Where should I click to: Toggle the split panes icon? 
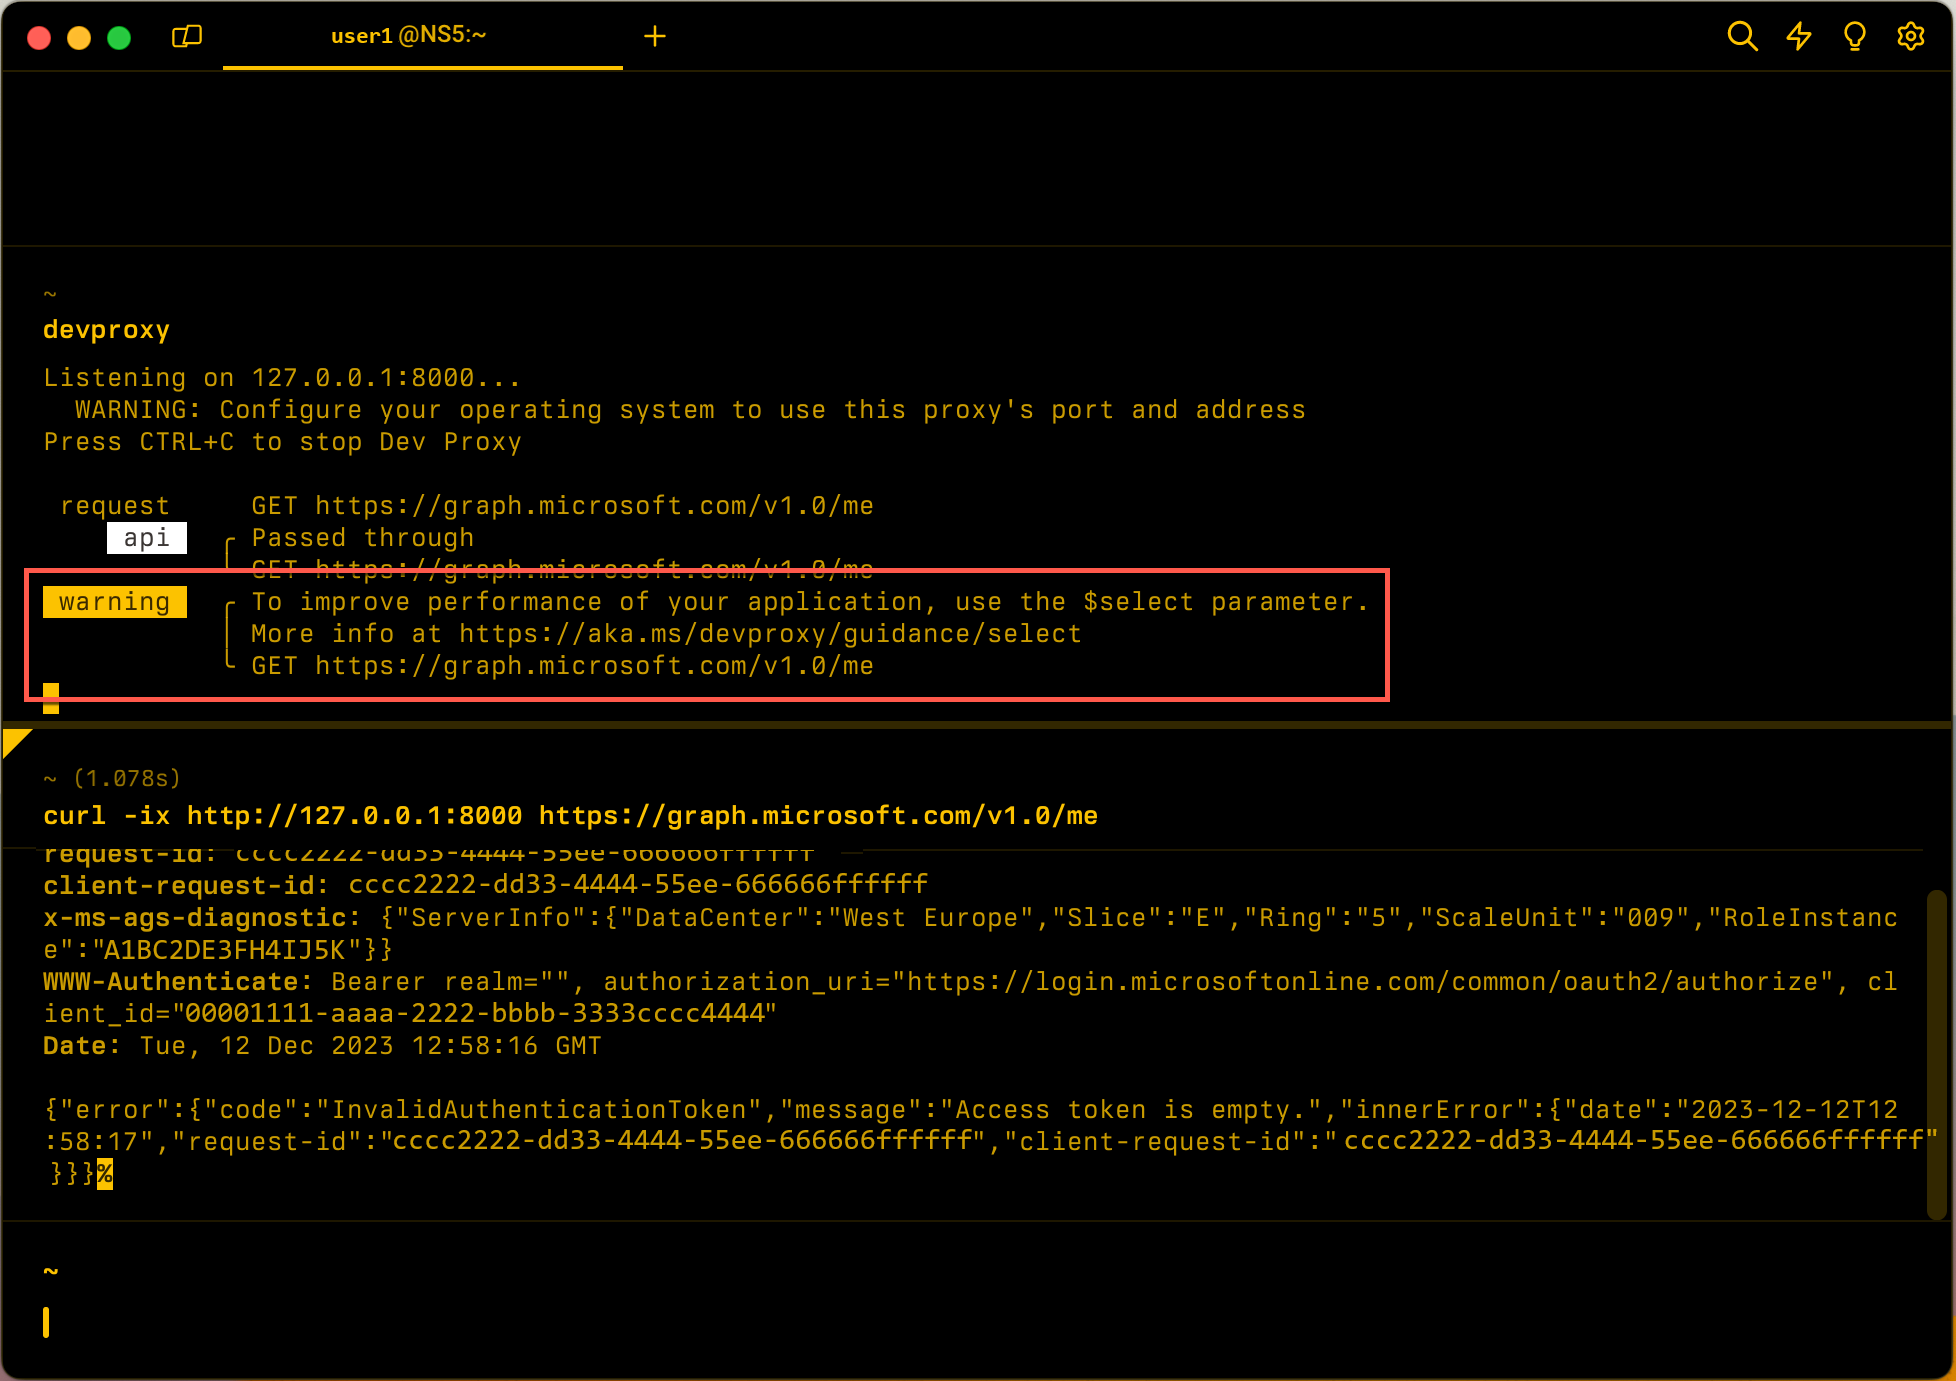(187, 37)
